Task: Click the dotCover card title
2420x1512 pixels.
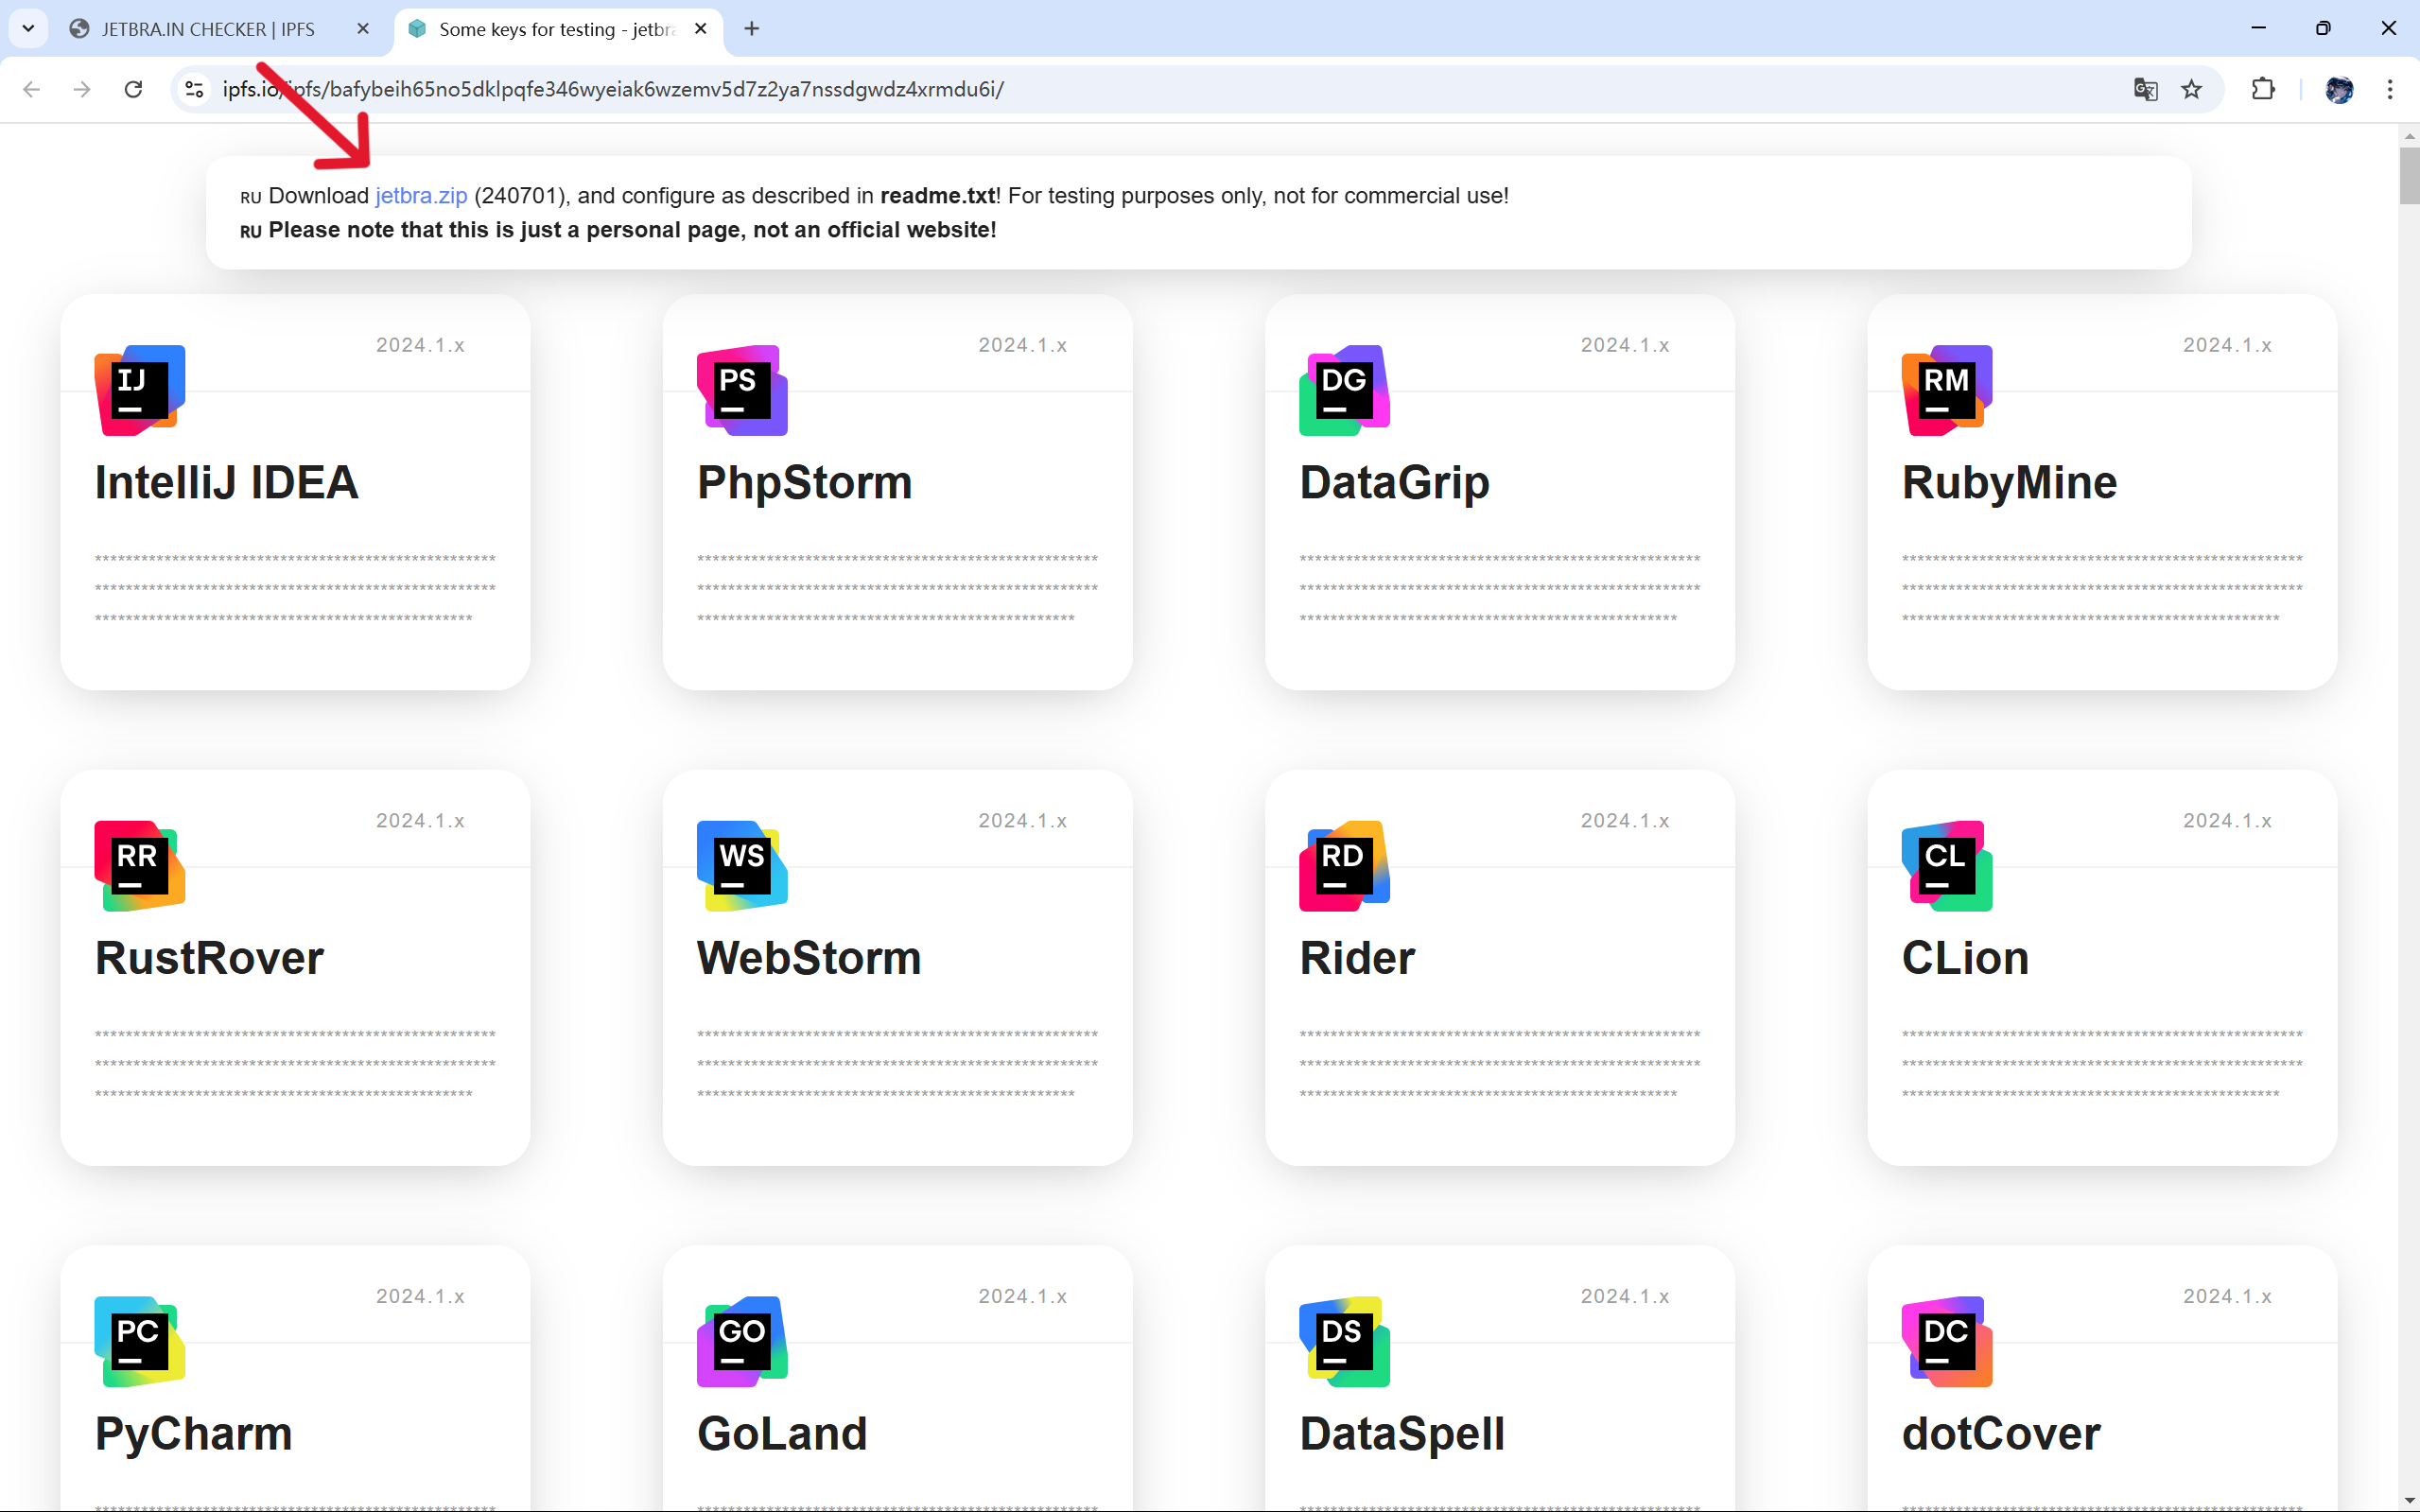Action: [x=2001, y=1434]
